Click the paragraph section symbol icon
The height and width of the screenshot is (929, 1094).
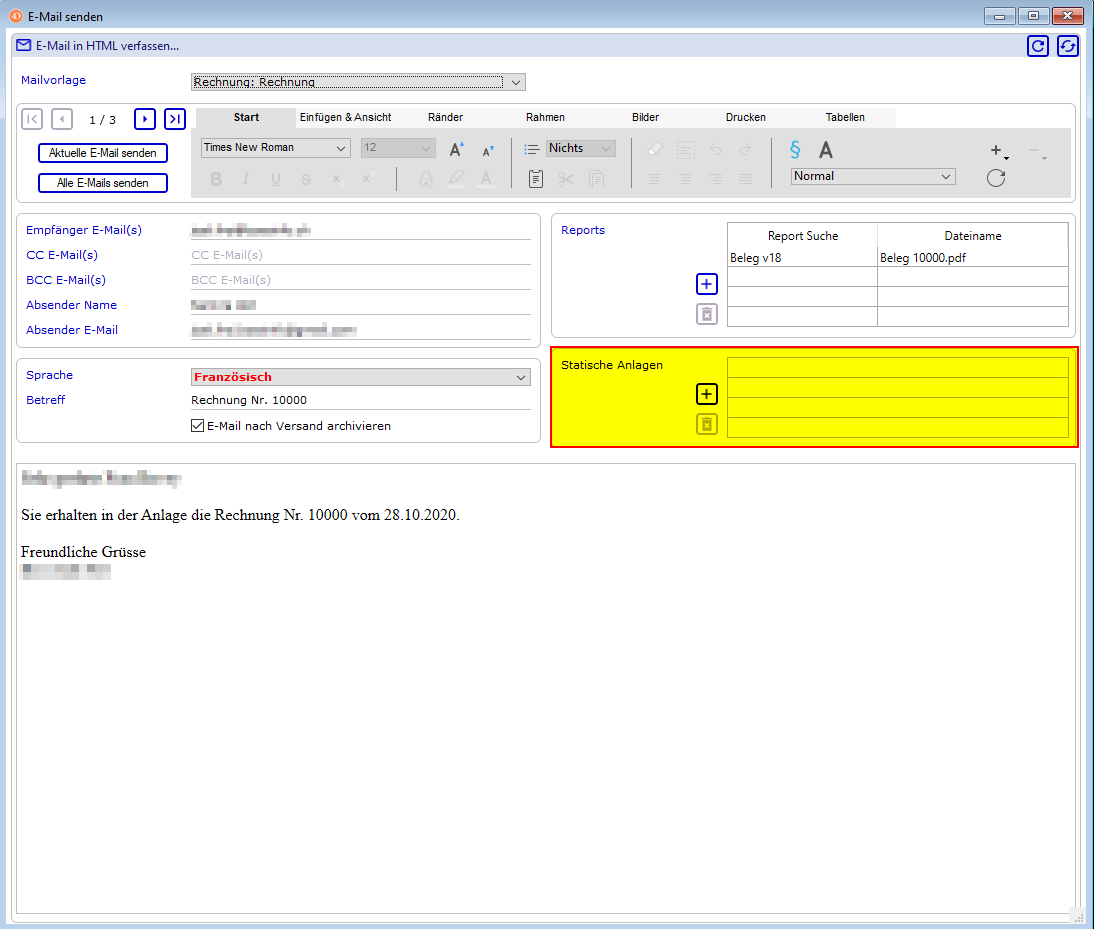coord(795,150)
